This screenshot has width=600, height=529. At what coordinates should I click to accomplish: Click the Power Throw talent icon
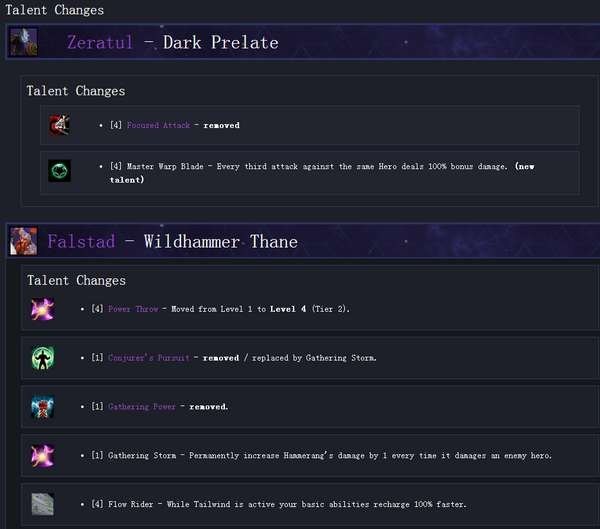(x=42, y=309)
